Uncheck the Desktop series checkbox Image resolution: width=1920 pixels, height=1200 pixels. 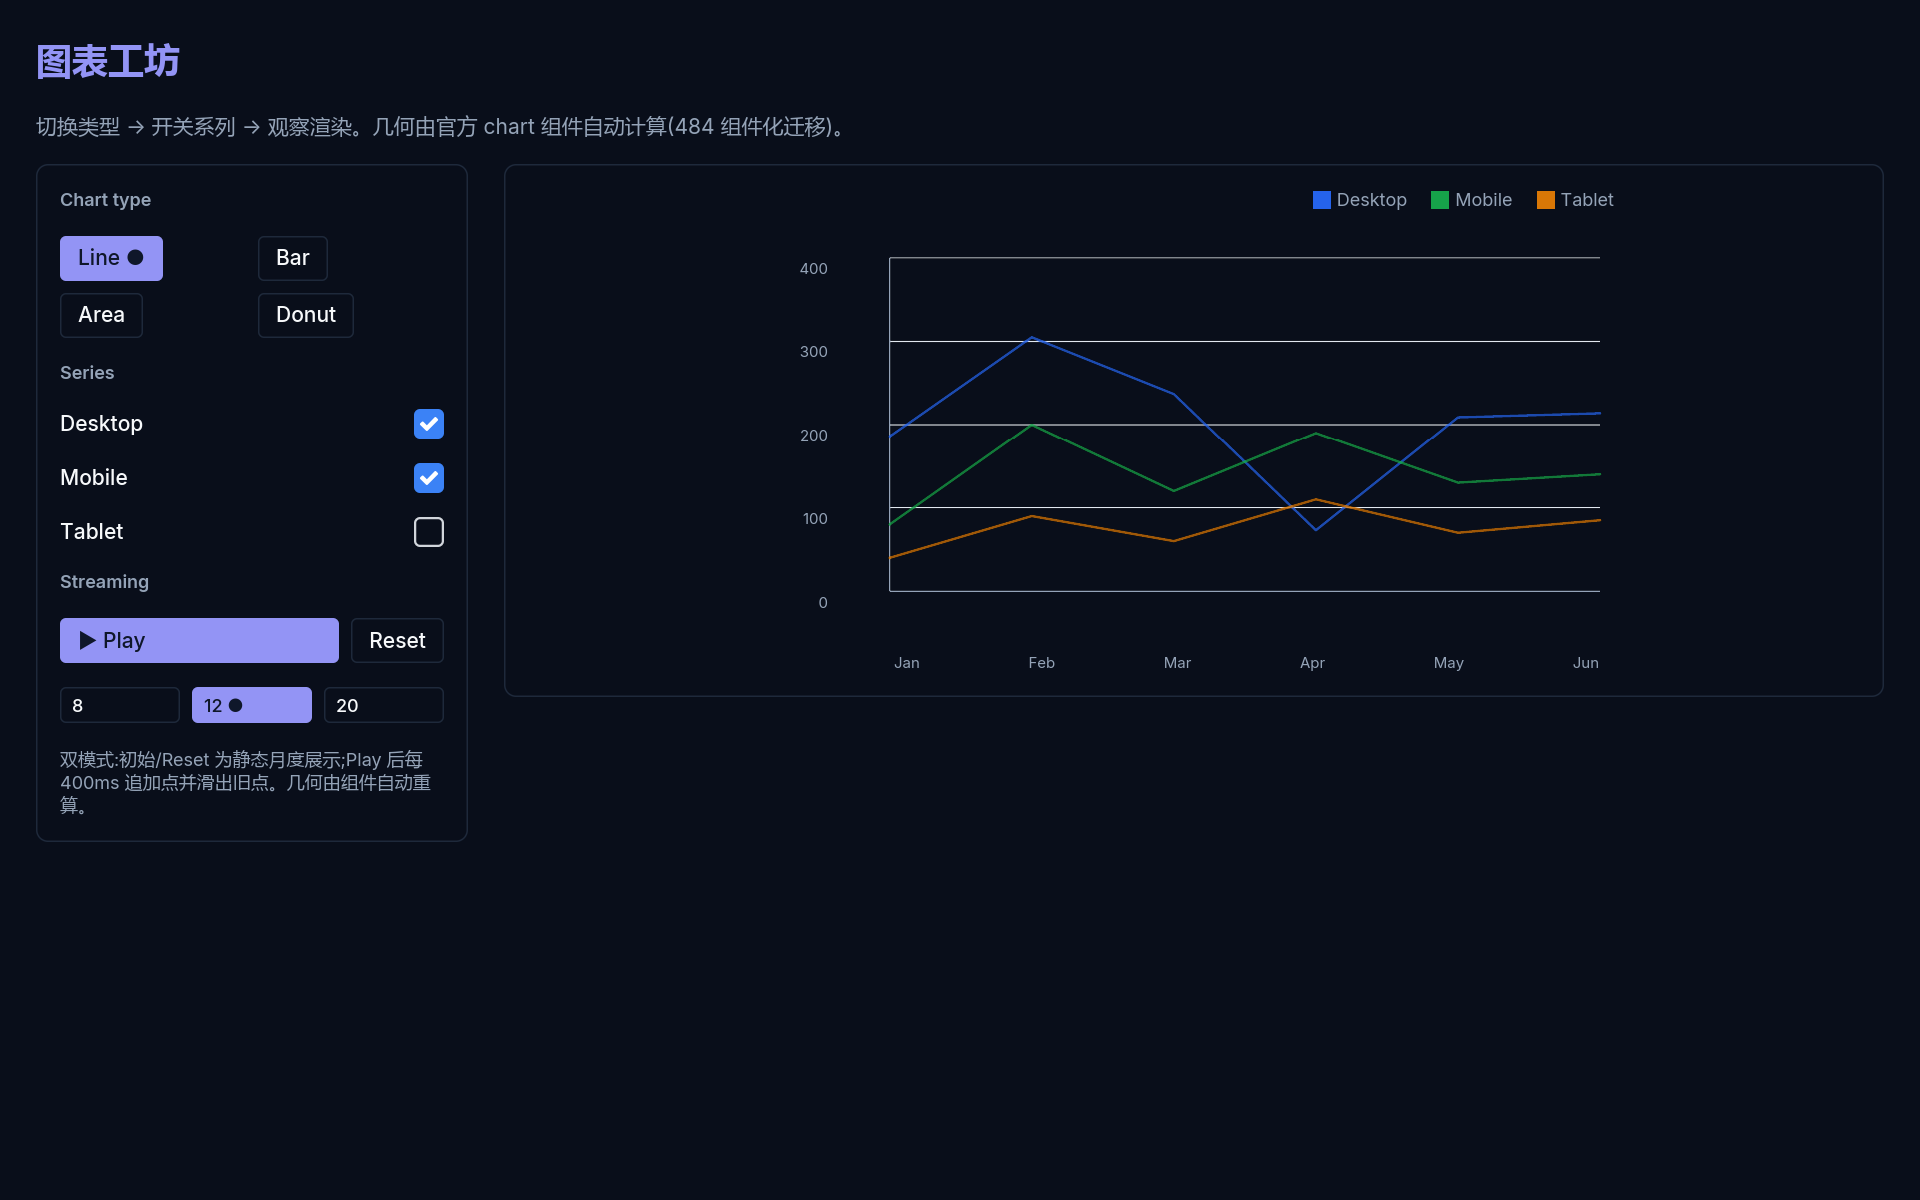(429, 424)
